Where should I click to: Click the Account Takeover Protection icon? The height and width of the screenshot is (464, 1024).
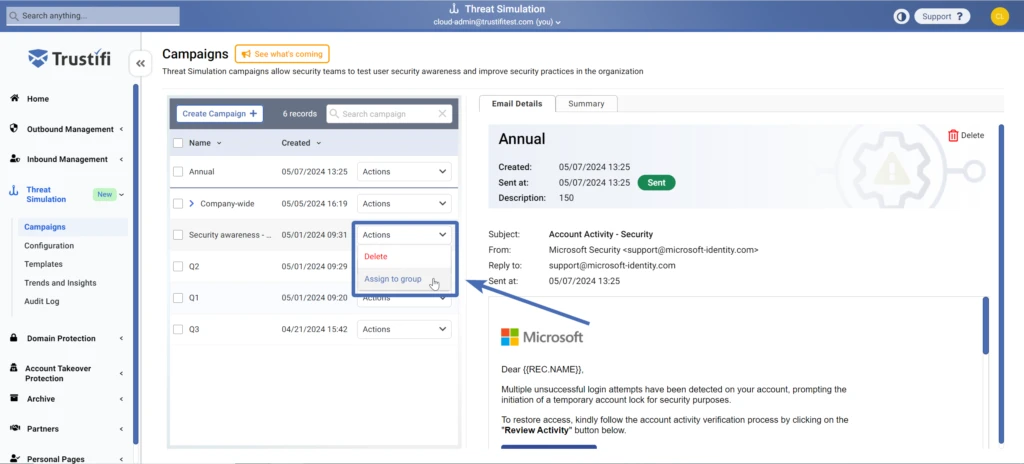(x=14, y=369)
